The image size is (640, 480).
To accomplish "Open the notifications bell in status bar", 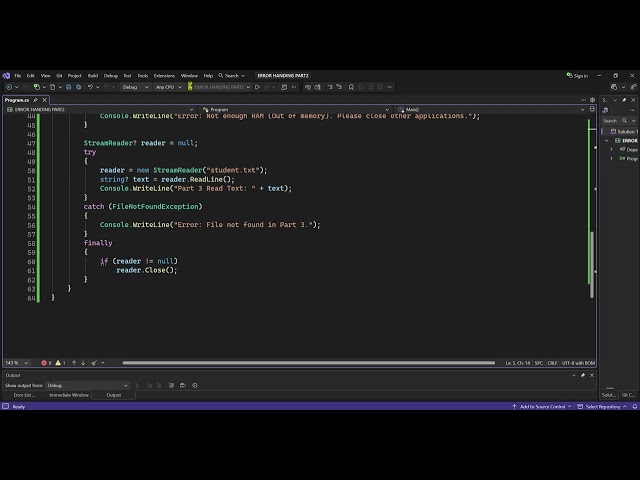I will pos(635,407).
